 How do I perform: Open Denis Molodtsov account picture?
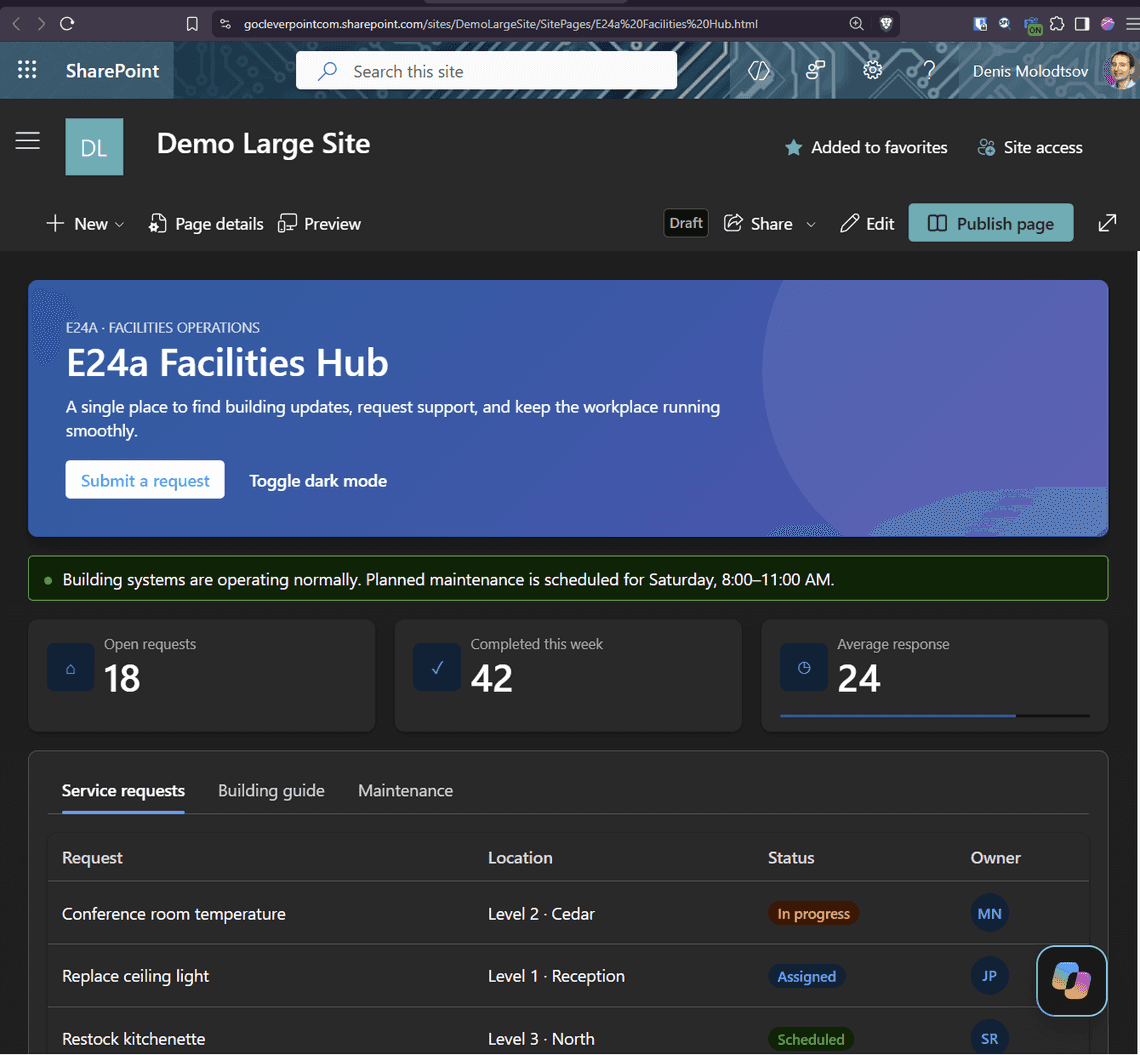[1120, 71]
